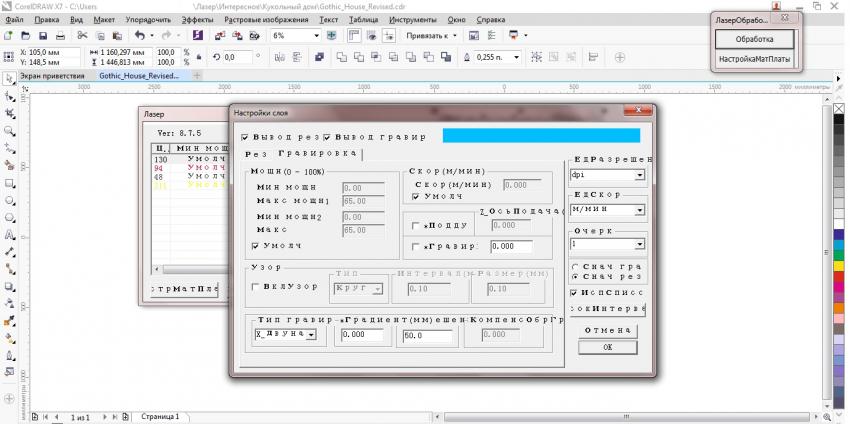
Task: Select the Rectangle tool in toolbox
Action: 10,183
